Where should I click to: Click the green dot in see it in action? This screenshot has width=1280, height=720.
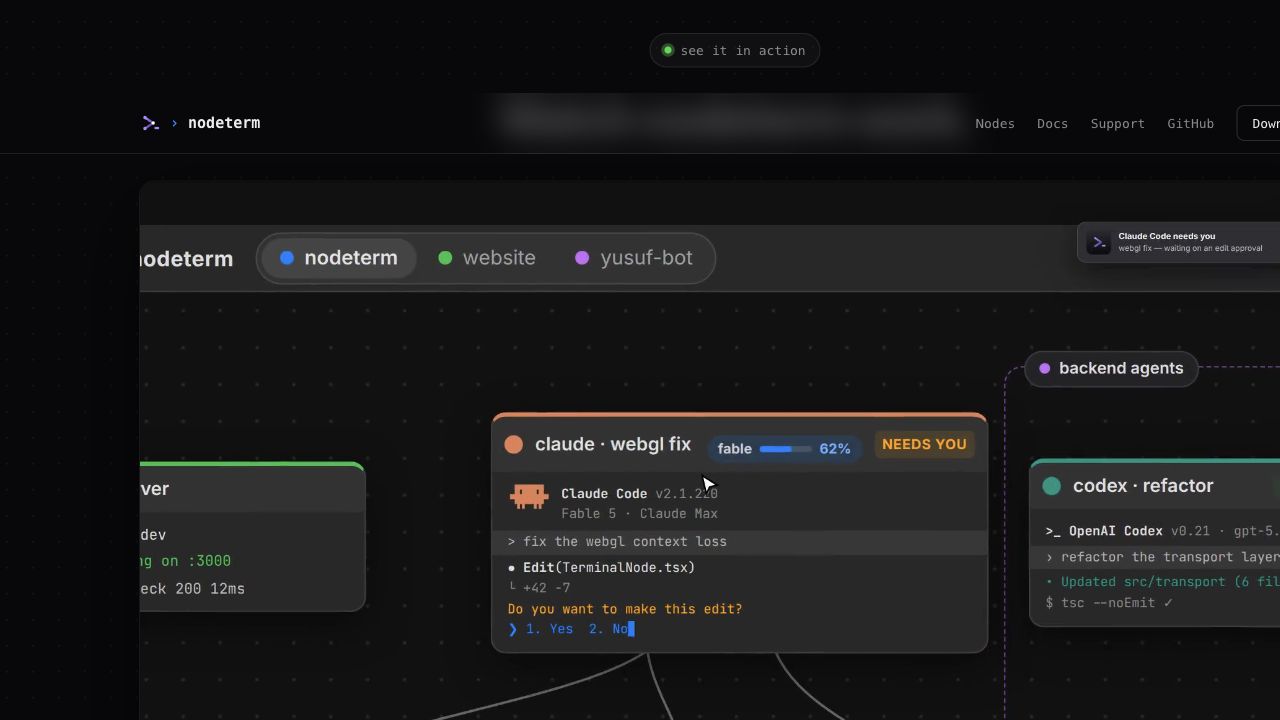(668, 50)
